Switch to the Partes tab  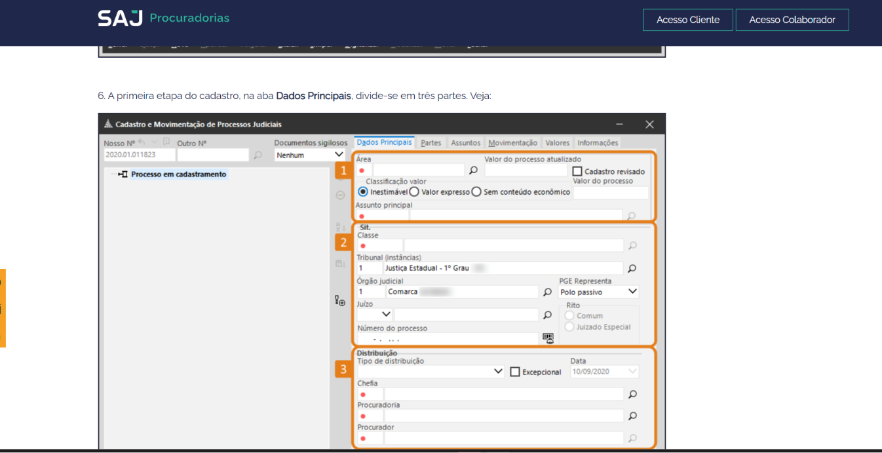click(431, 143)
